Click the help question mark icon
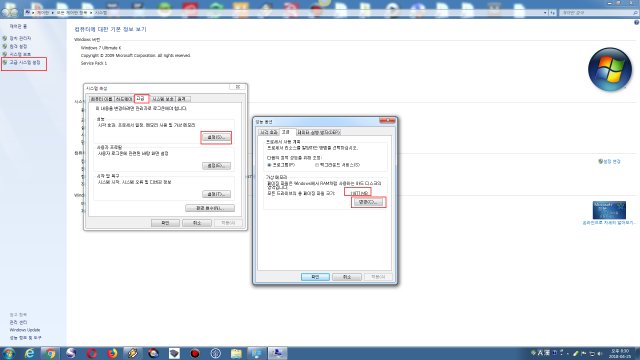Viewport: 640px width, 360px height. click(636, 22)
